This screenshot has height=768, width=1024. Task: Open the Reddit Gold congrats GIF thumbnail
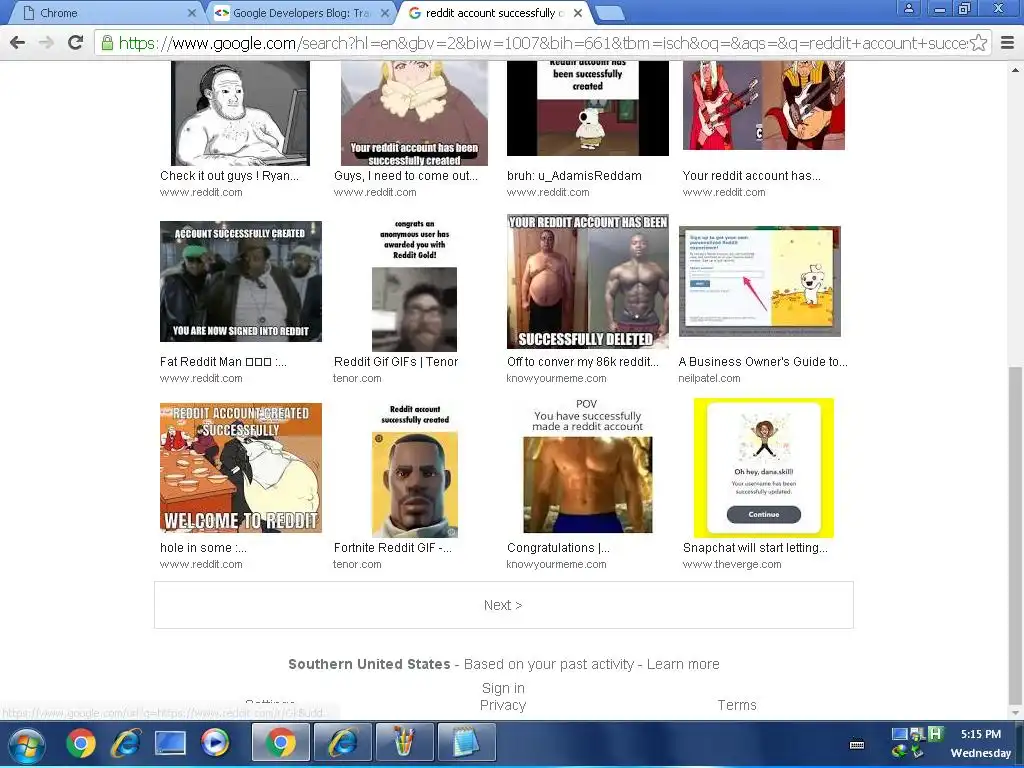pos(414,285)
